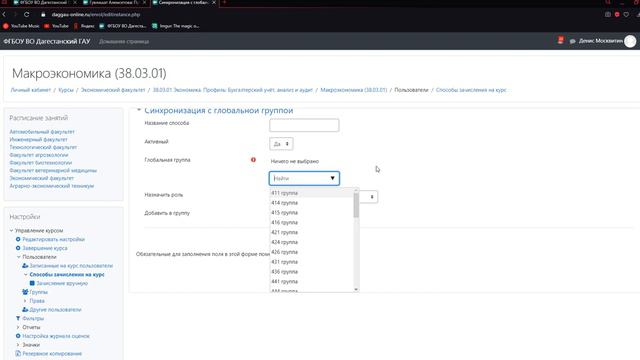Select 414 группа from the list
The height and width of the screenshot is (360, 640).
(311, 203)
